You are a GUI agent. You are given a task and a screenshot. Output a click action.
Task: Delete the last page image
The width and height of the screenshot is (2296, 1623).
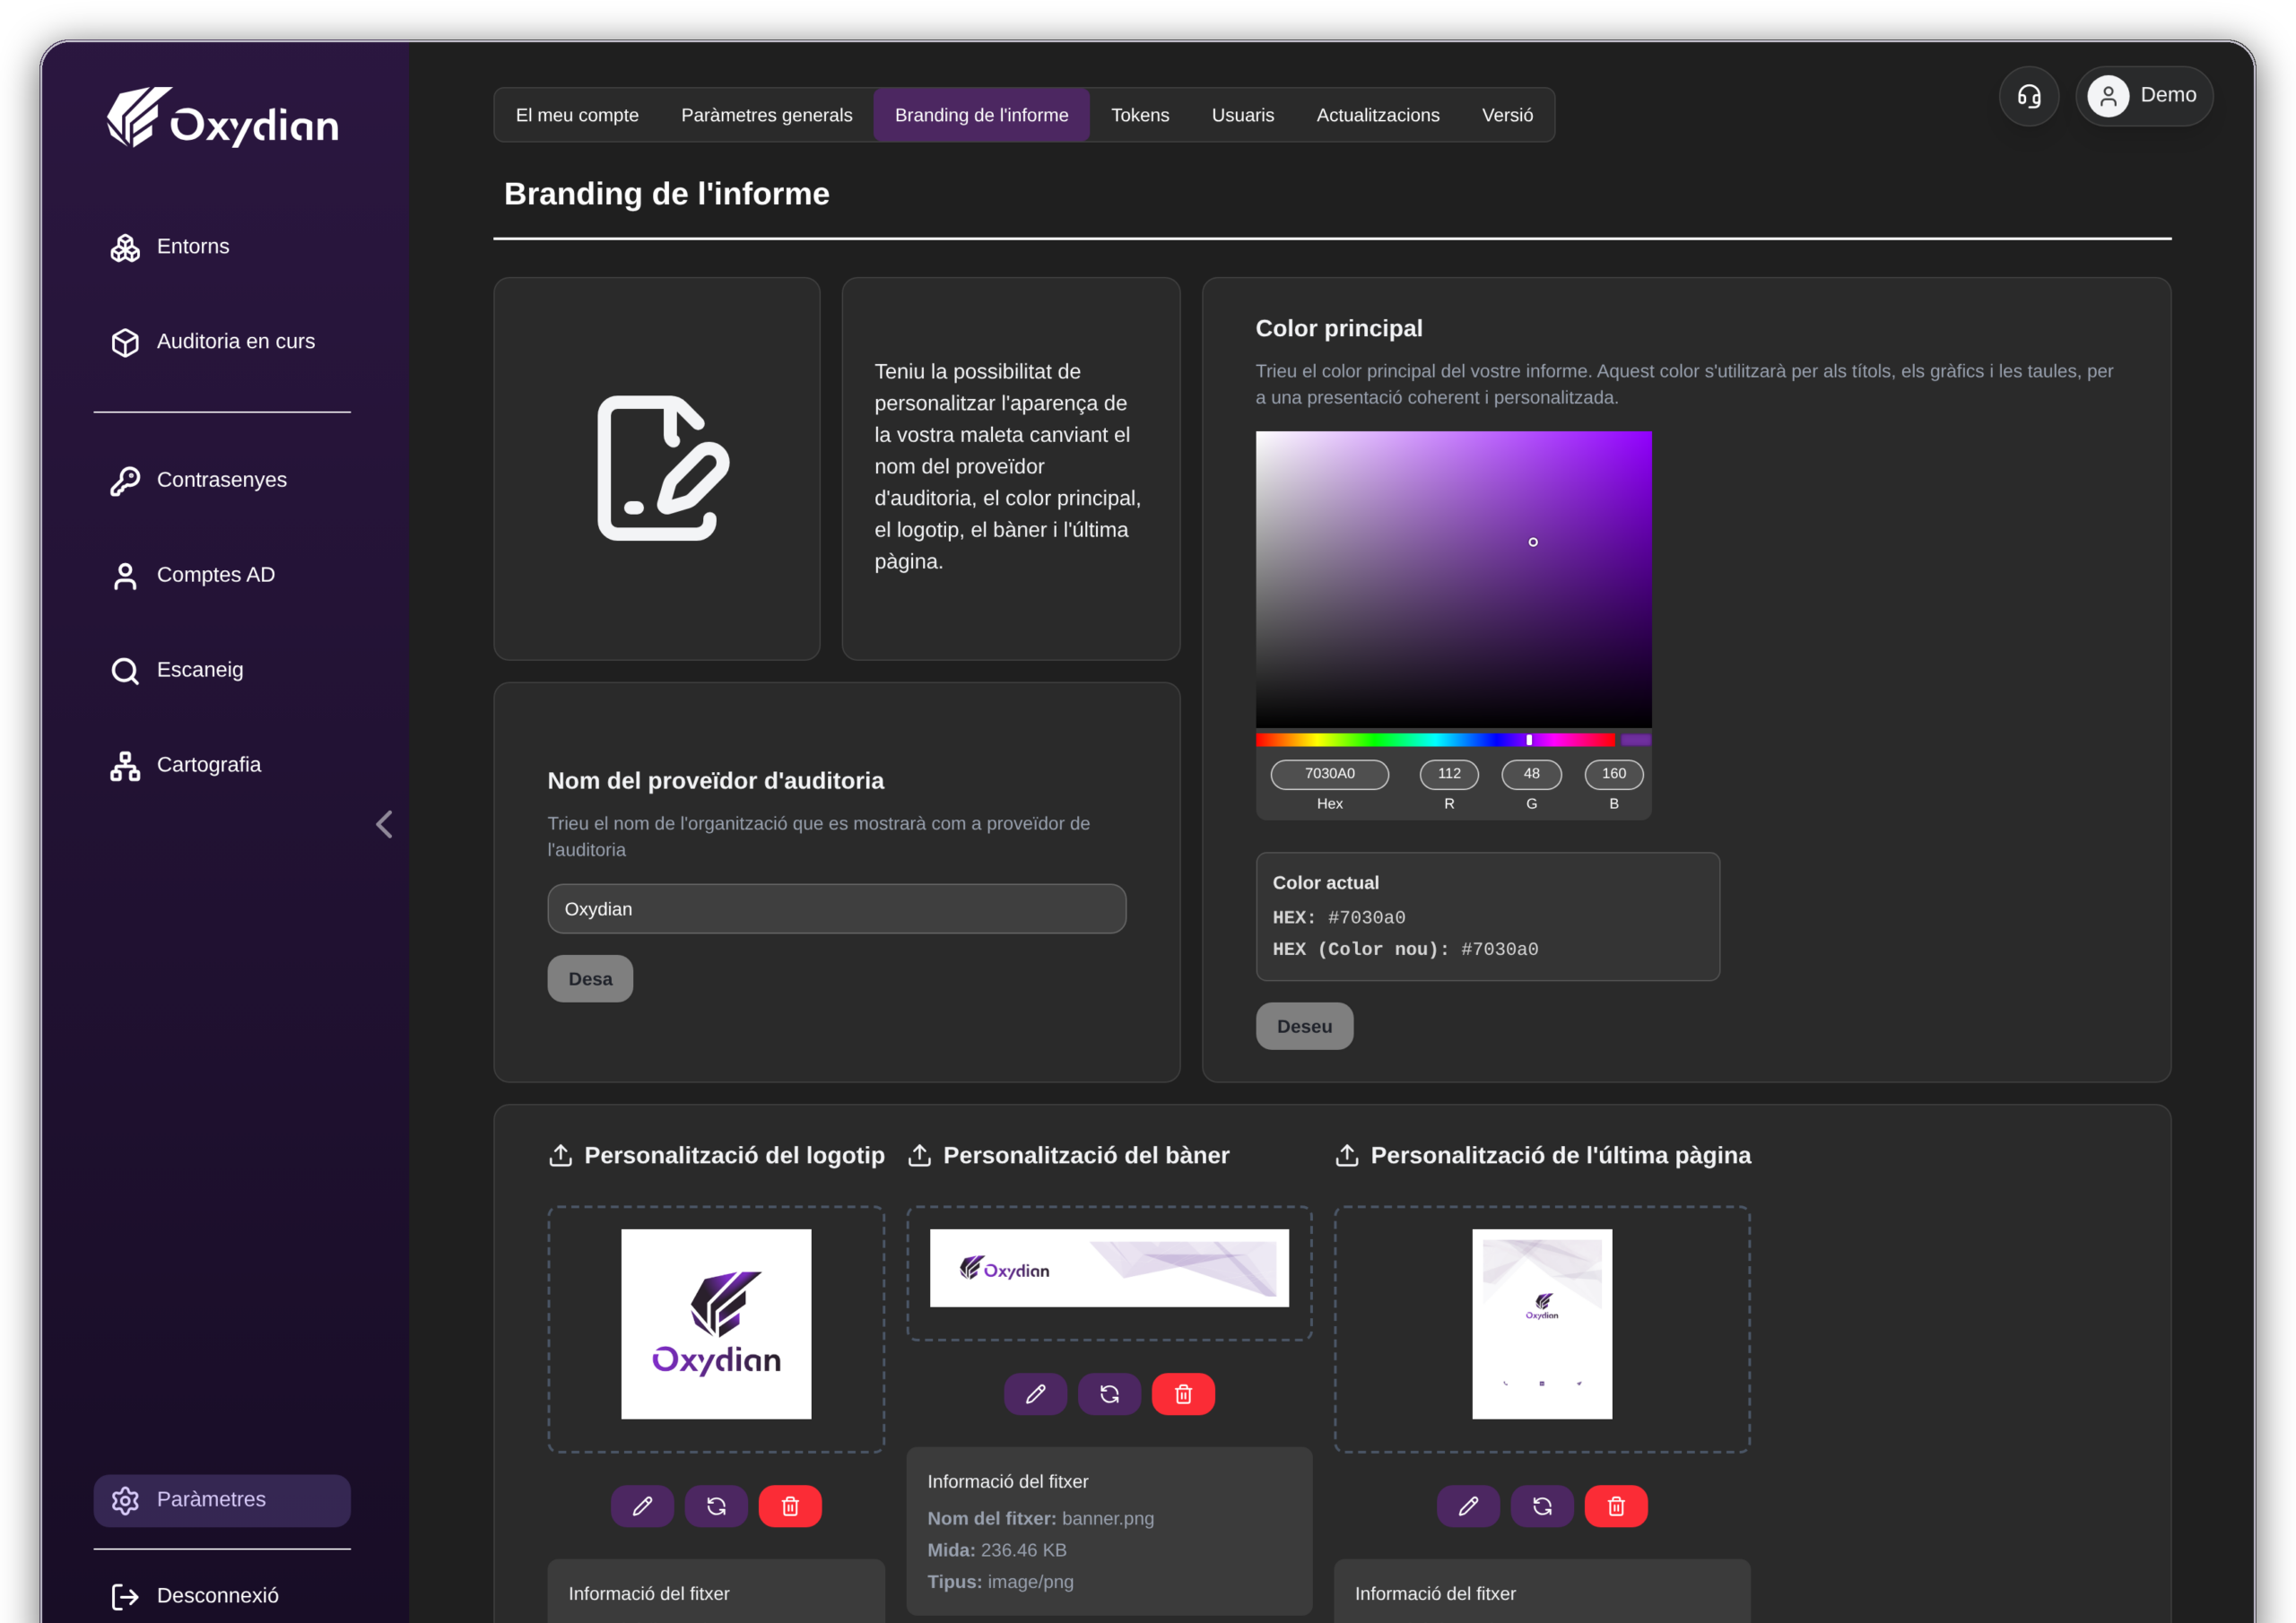coord(1616,1506)
